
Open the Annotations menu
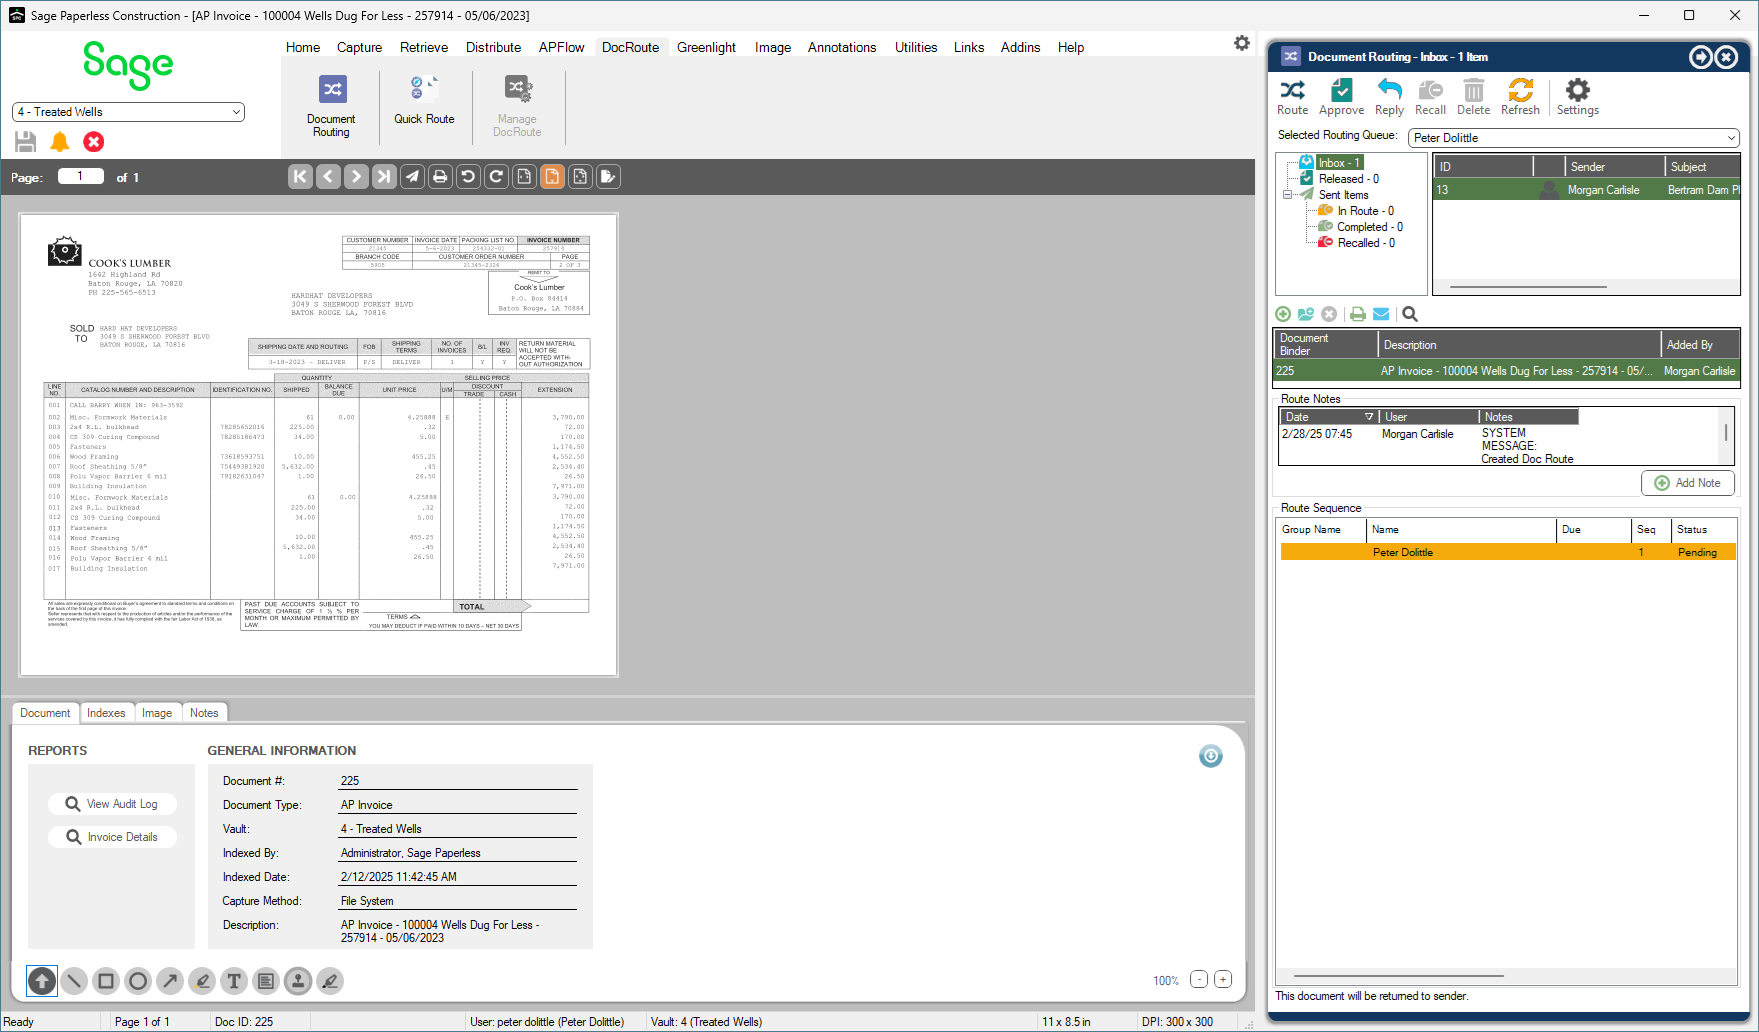click(842, 47)
